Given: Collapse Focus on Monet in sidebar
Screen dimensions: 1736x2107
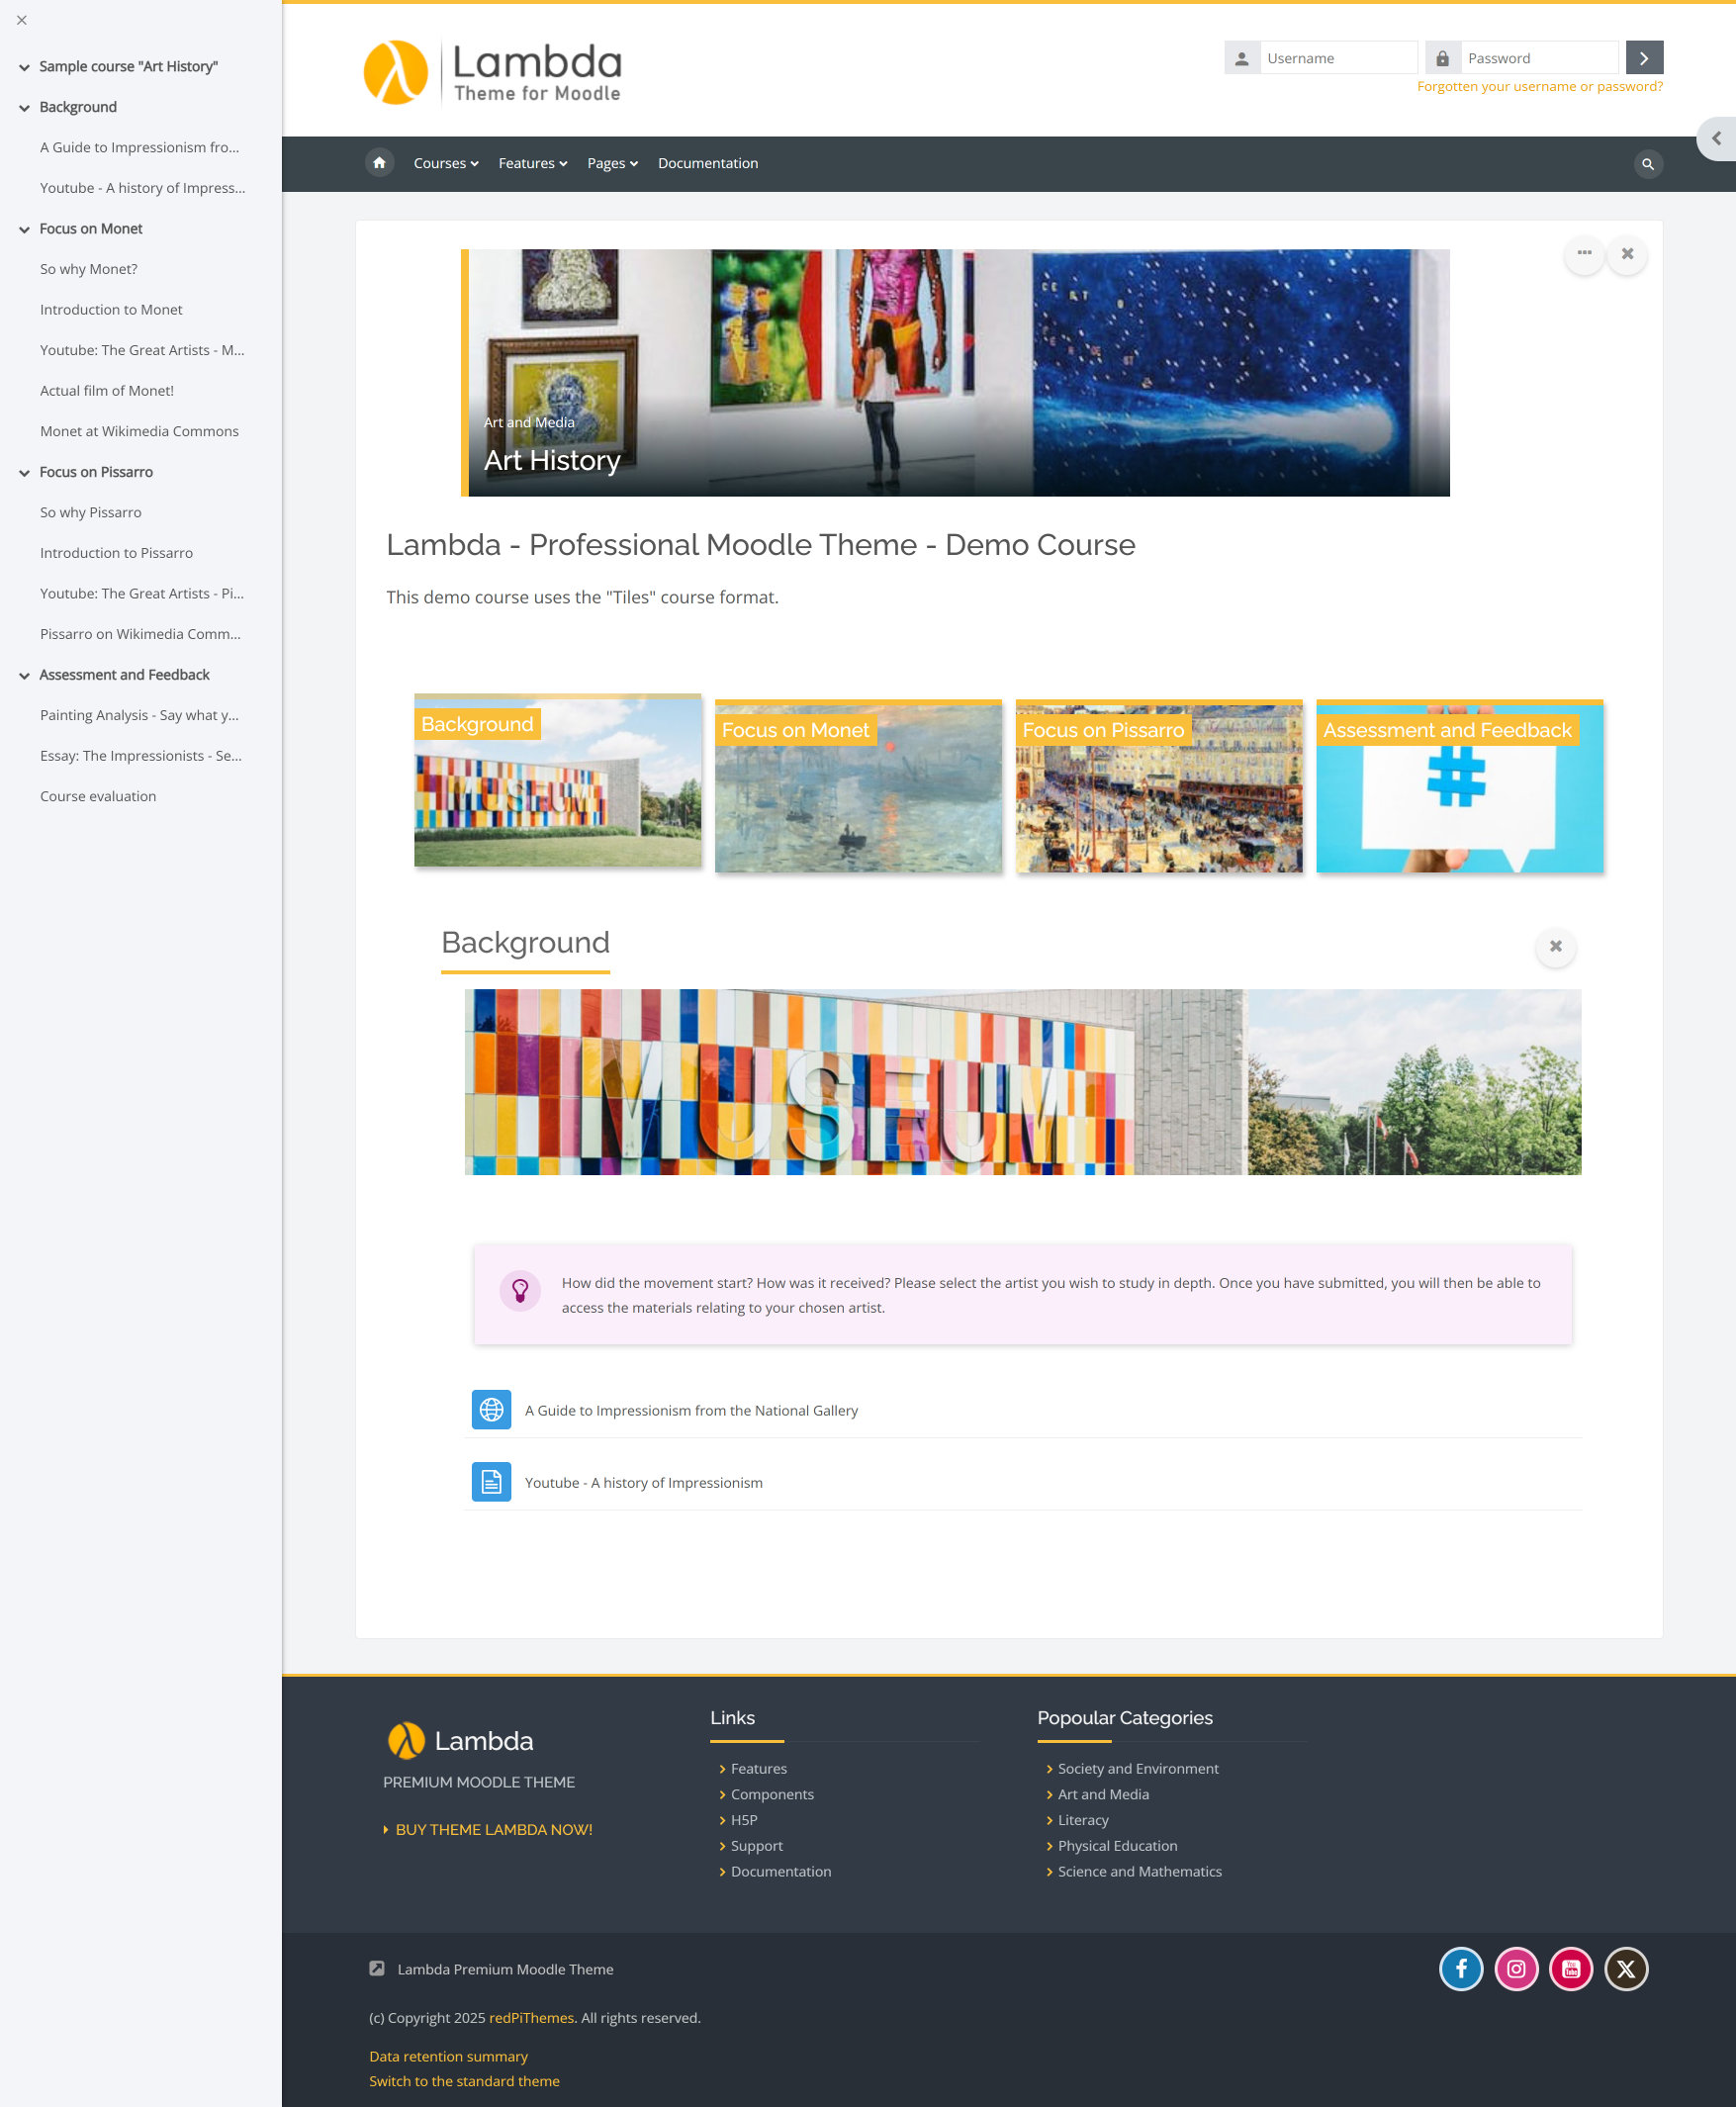Looking at the screenshot, I should click(24, 229).
